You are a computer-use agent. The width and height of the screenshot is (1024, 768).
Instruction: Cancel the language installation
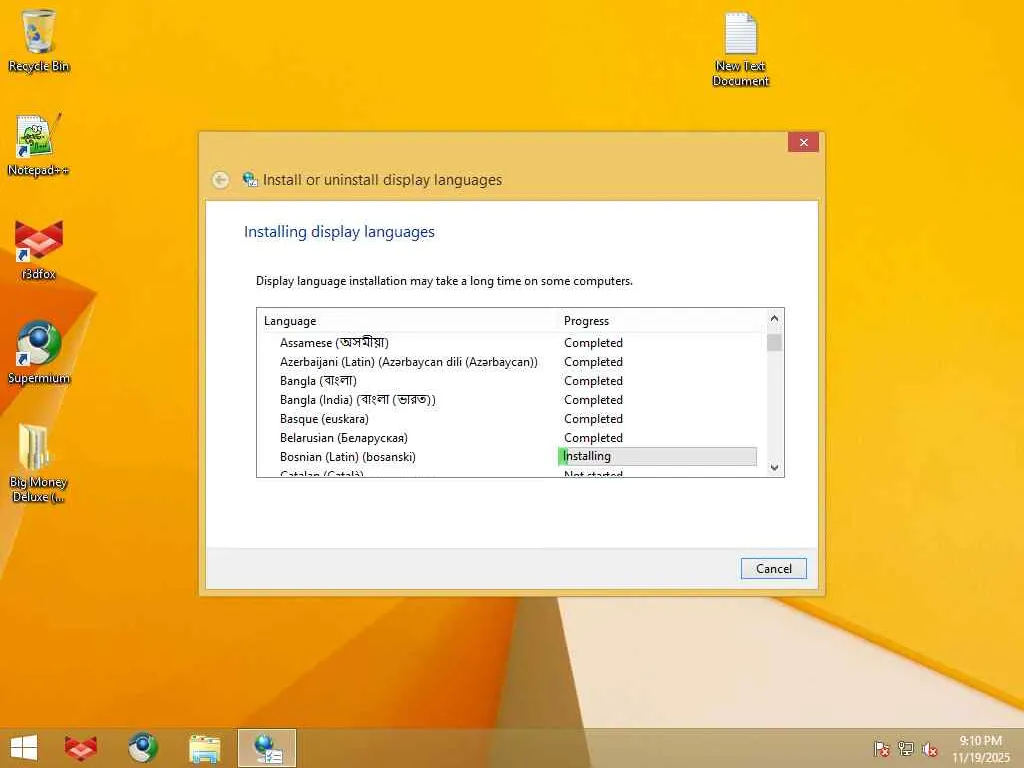click(774, 568)
